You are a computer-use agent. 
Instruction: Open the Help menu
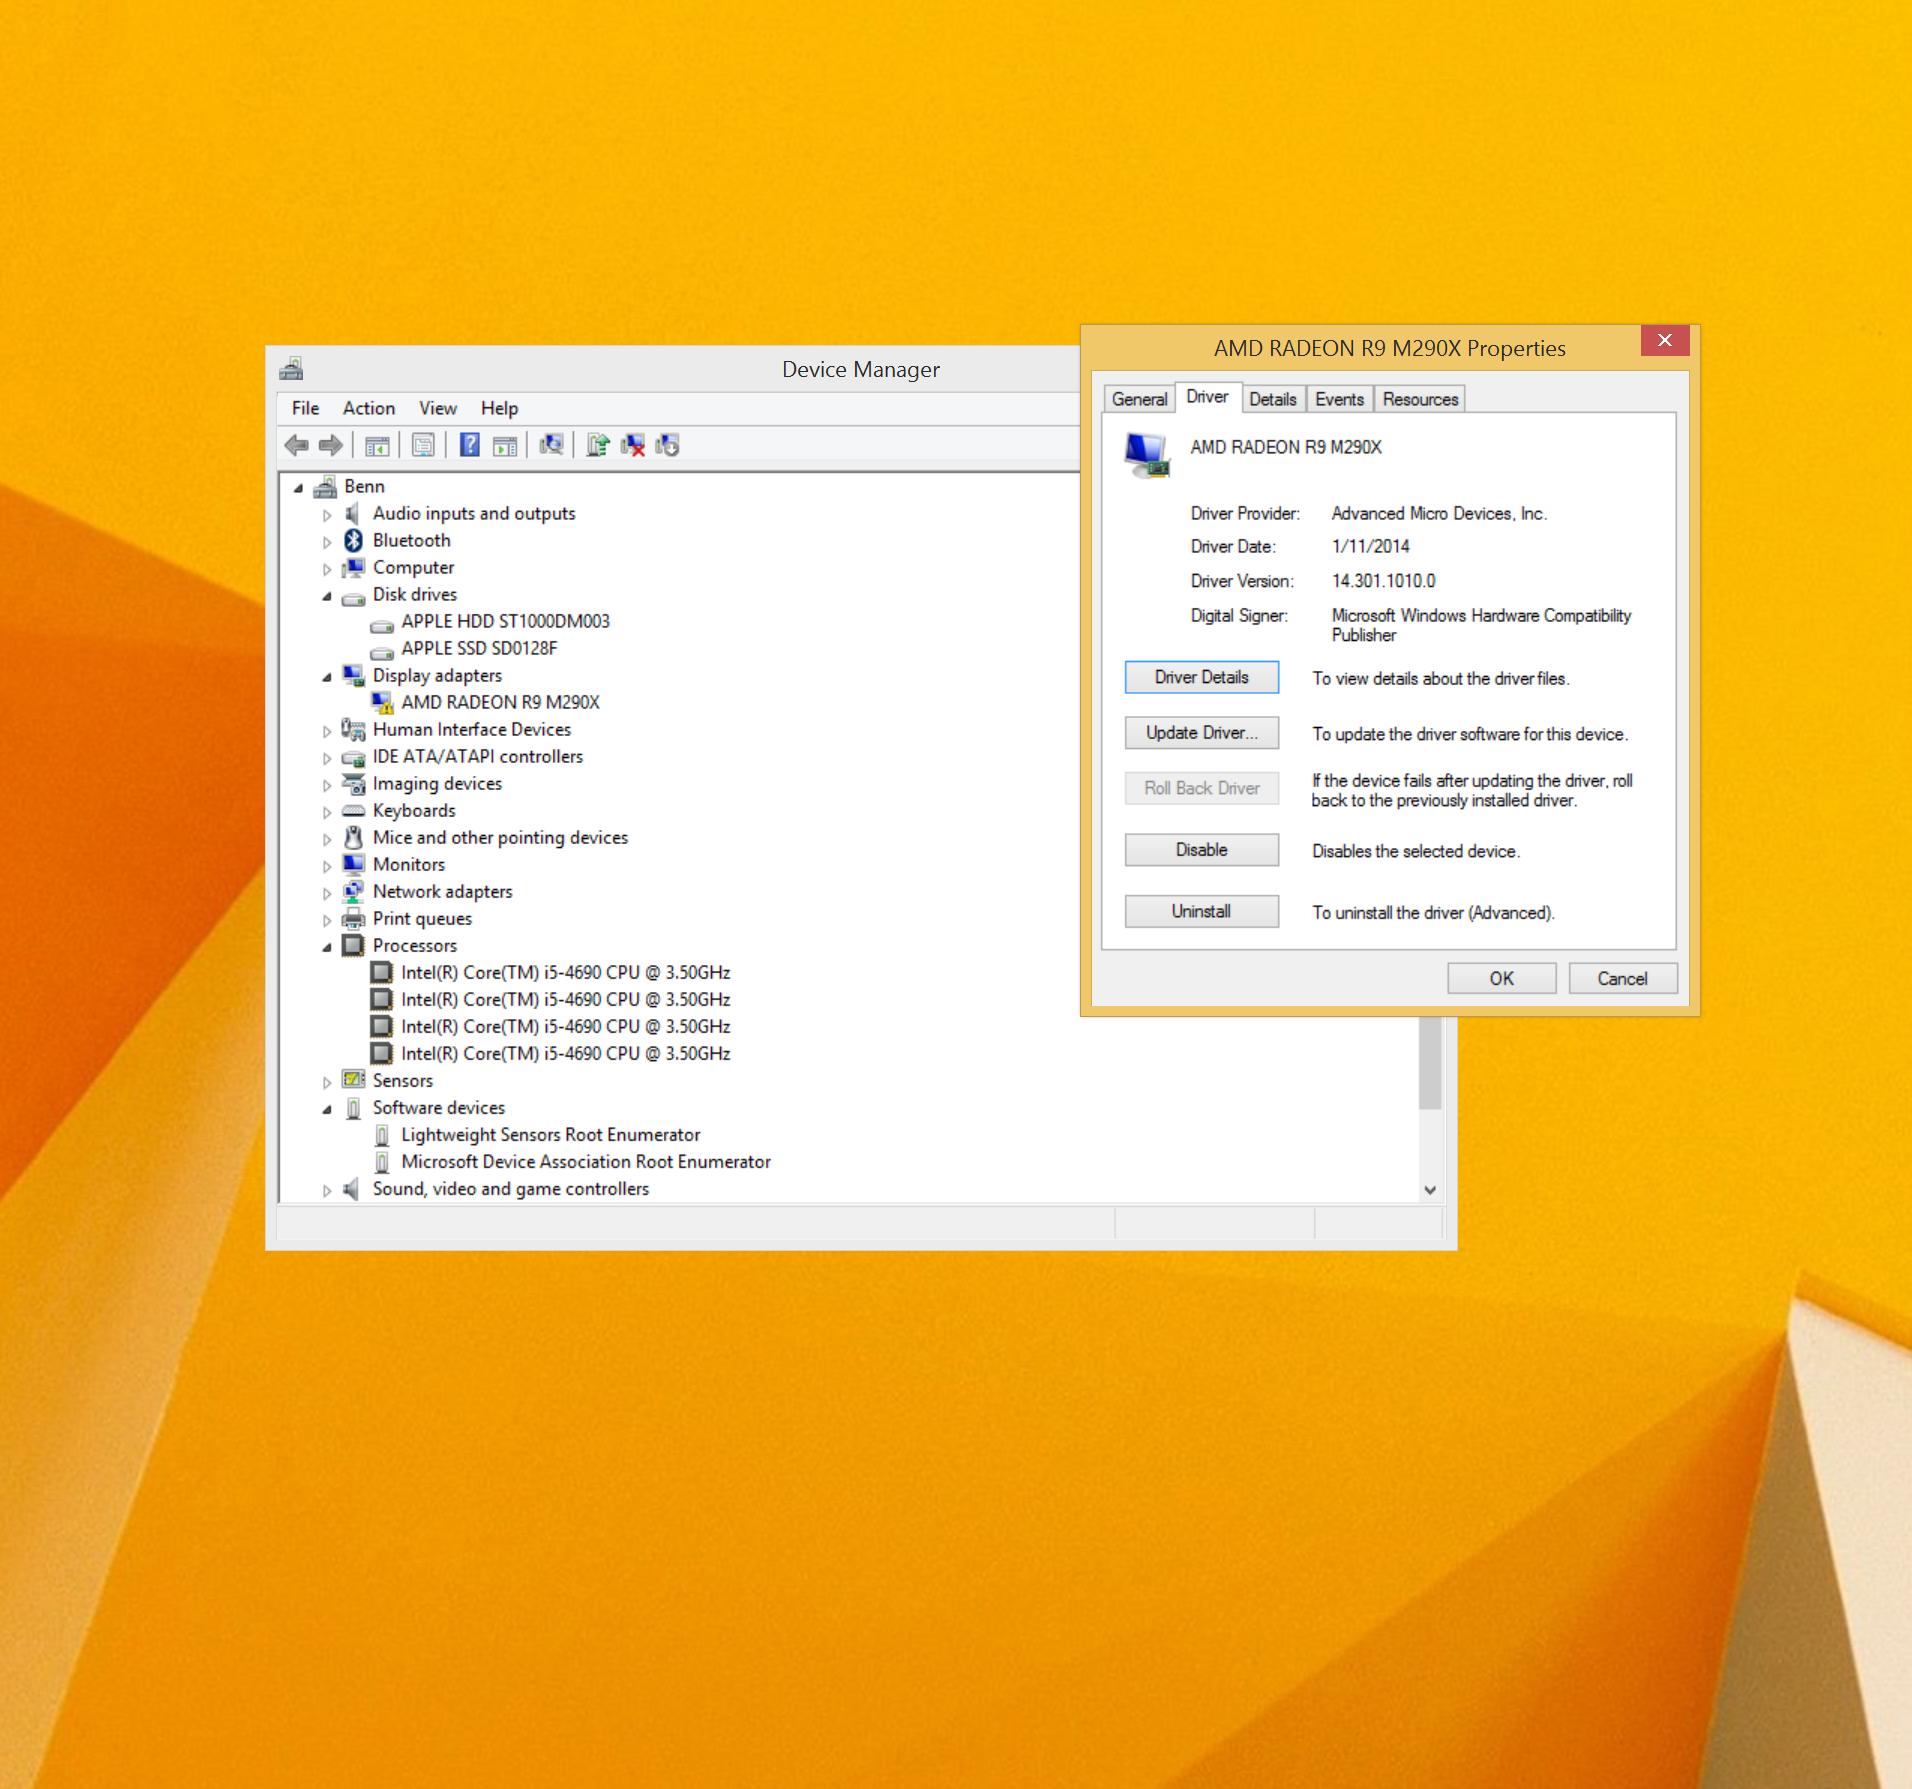pos(499,408)
